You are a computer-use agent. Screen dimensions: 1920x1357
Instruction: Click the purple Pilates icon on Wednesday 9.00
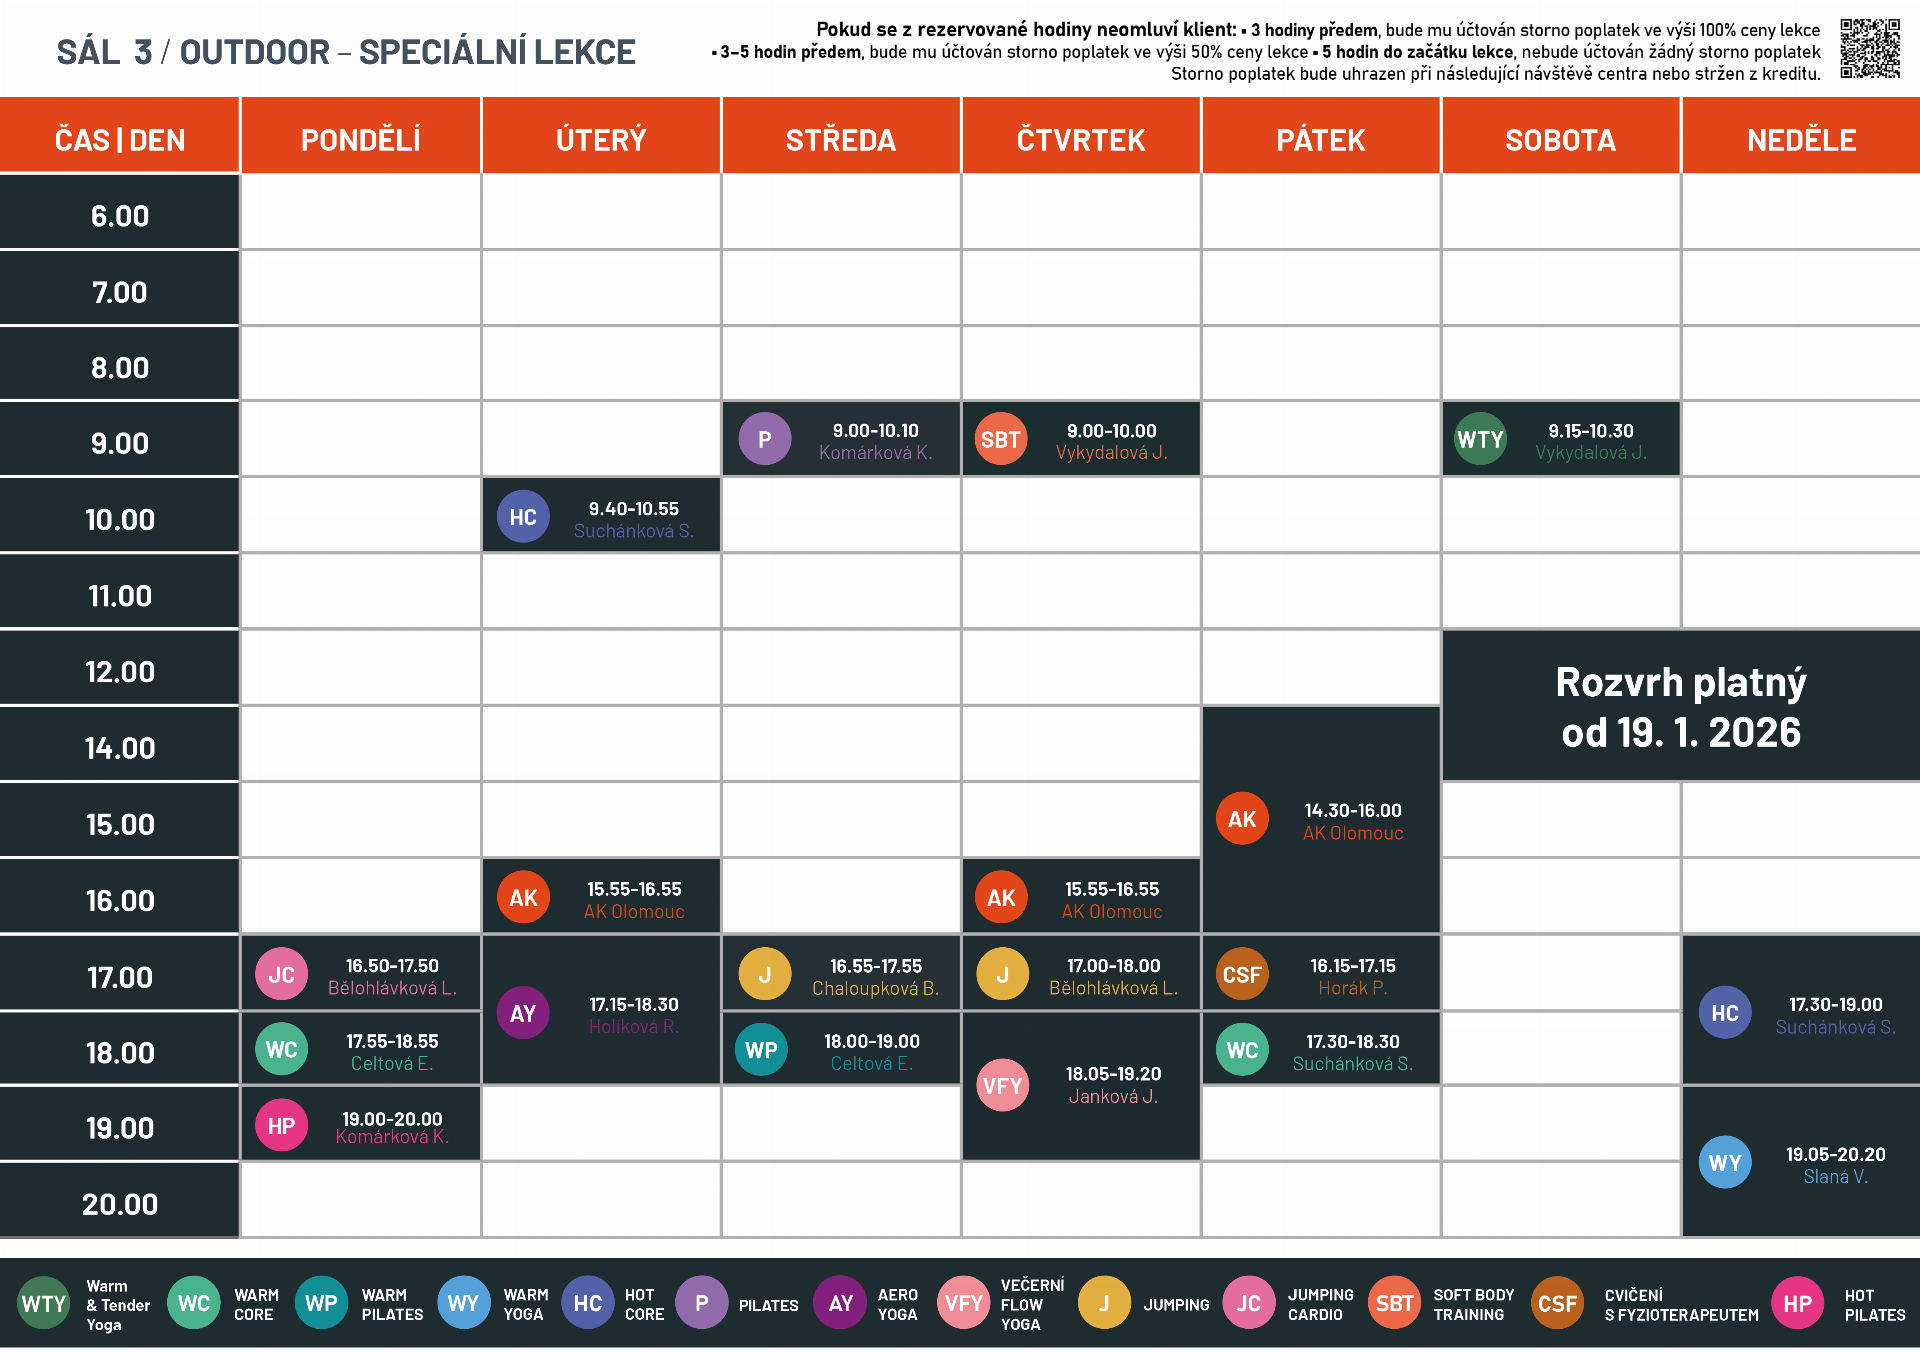point(765,440)
